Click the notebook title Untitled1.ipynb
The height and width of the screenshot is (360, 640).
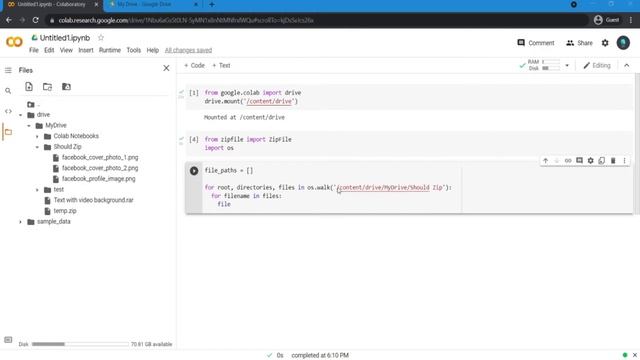[65, 38]
